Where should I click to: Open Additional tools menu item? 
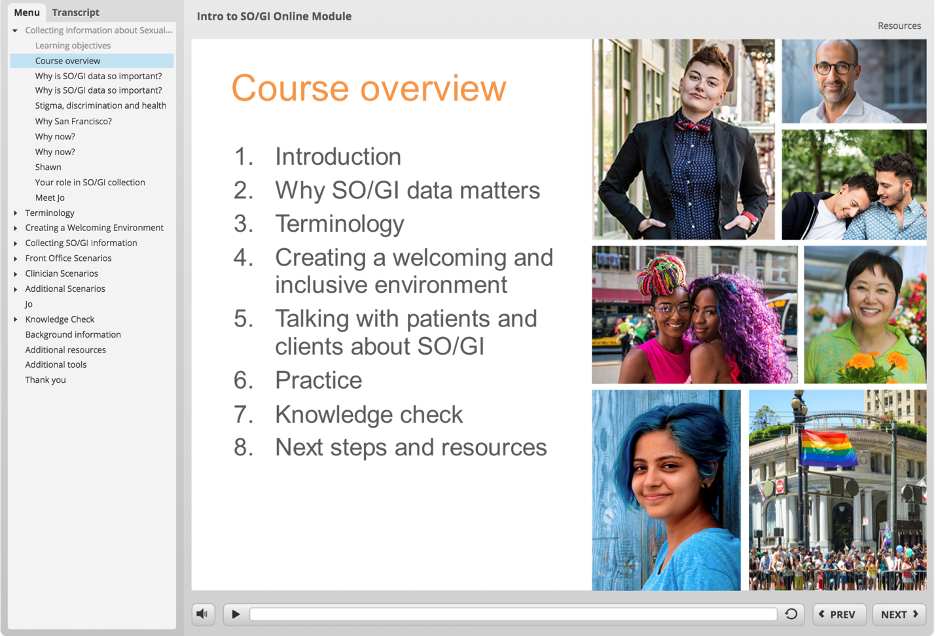(56, 364)
